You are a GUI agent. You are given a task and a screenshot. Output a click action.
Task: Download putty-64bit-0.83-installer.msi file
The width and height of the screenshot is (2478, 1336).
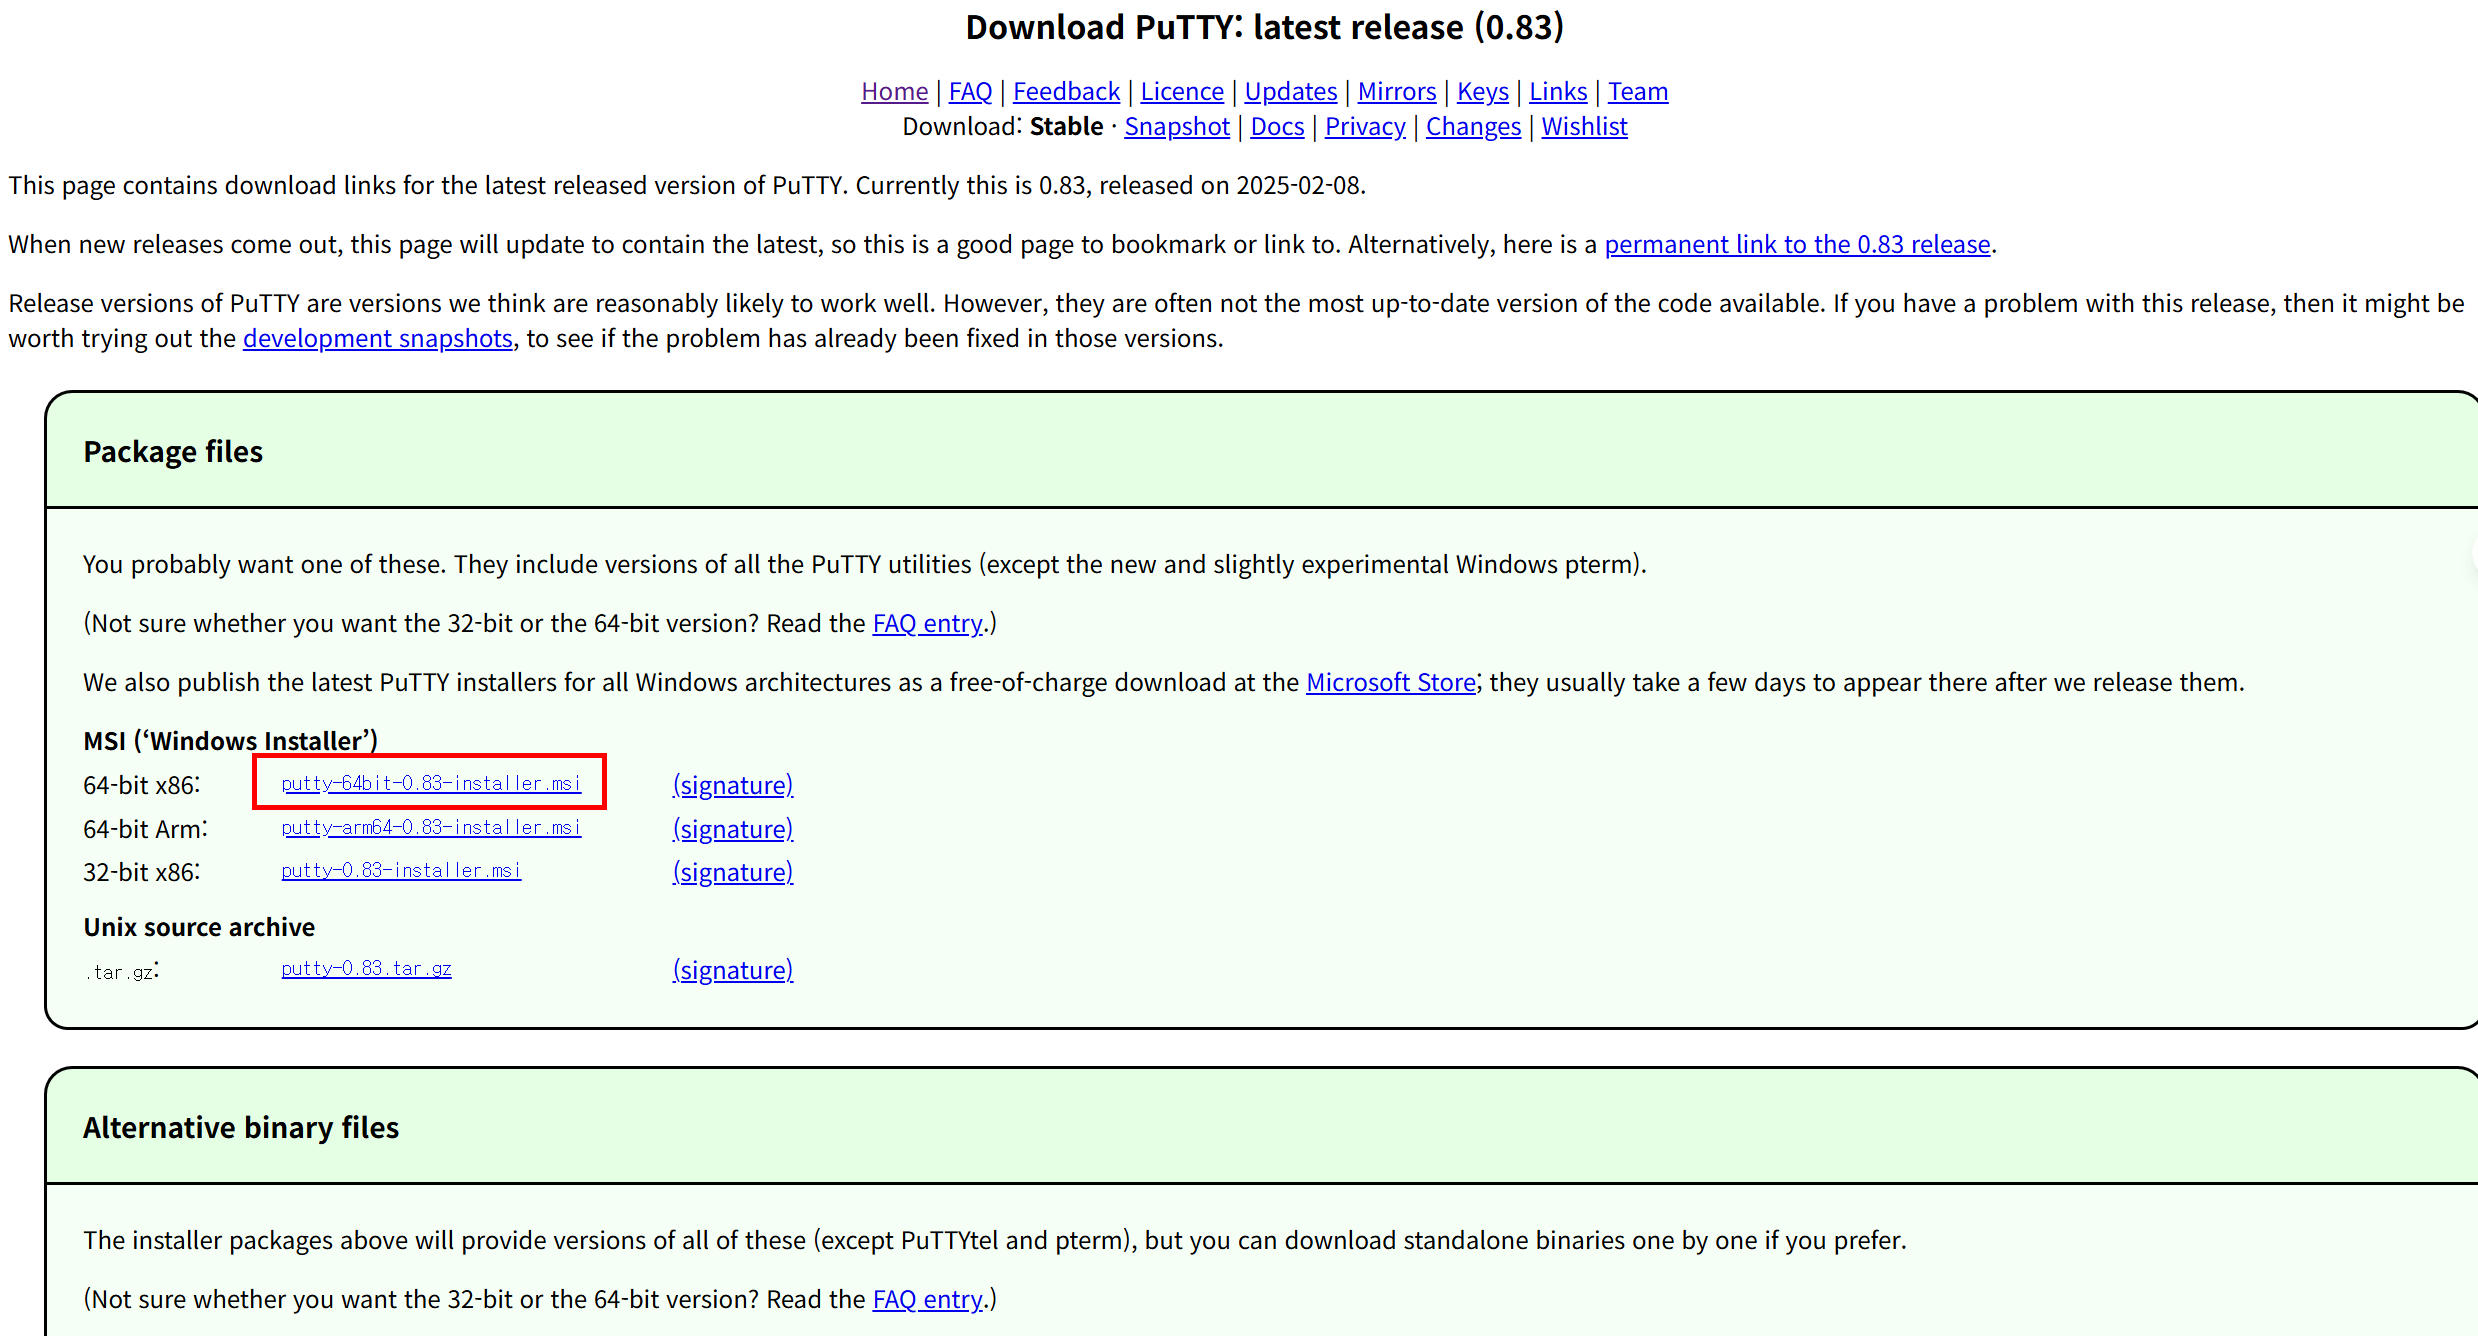tap(431, 783)
